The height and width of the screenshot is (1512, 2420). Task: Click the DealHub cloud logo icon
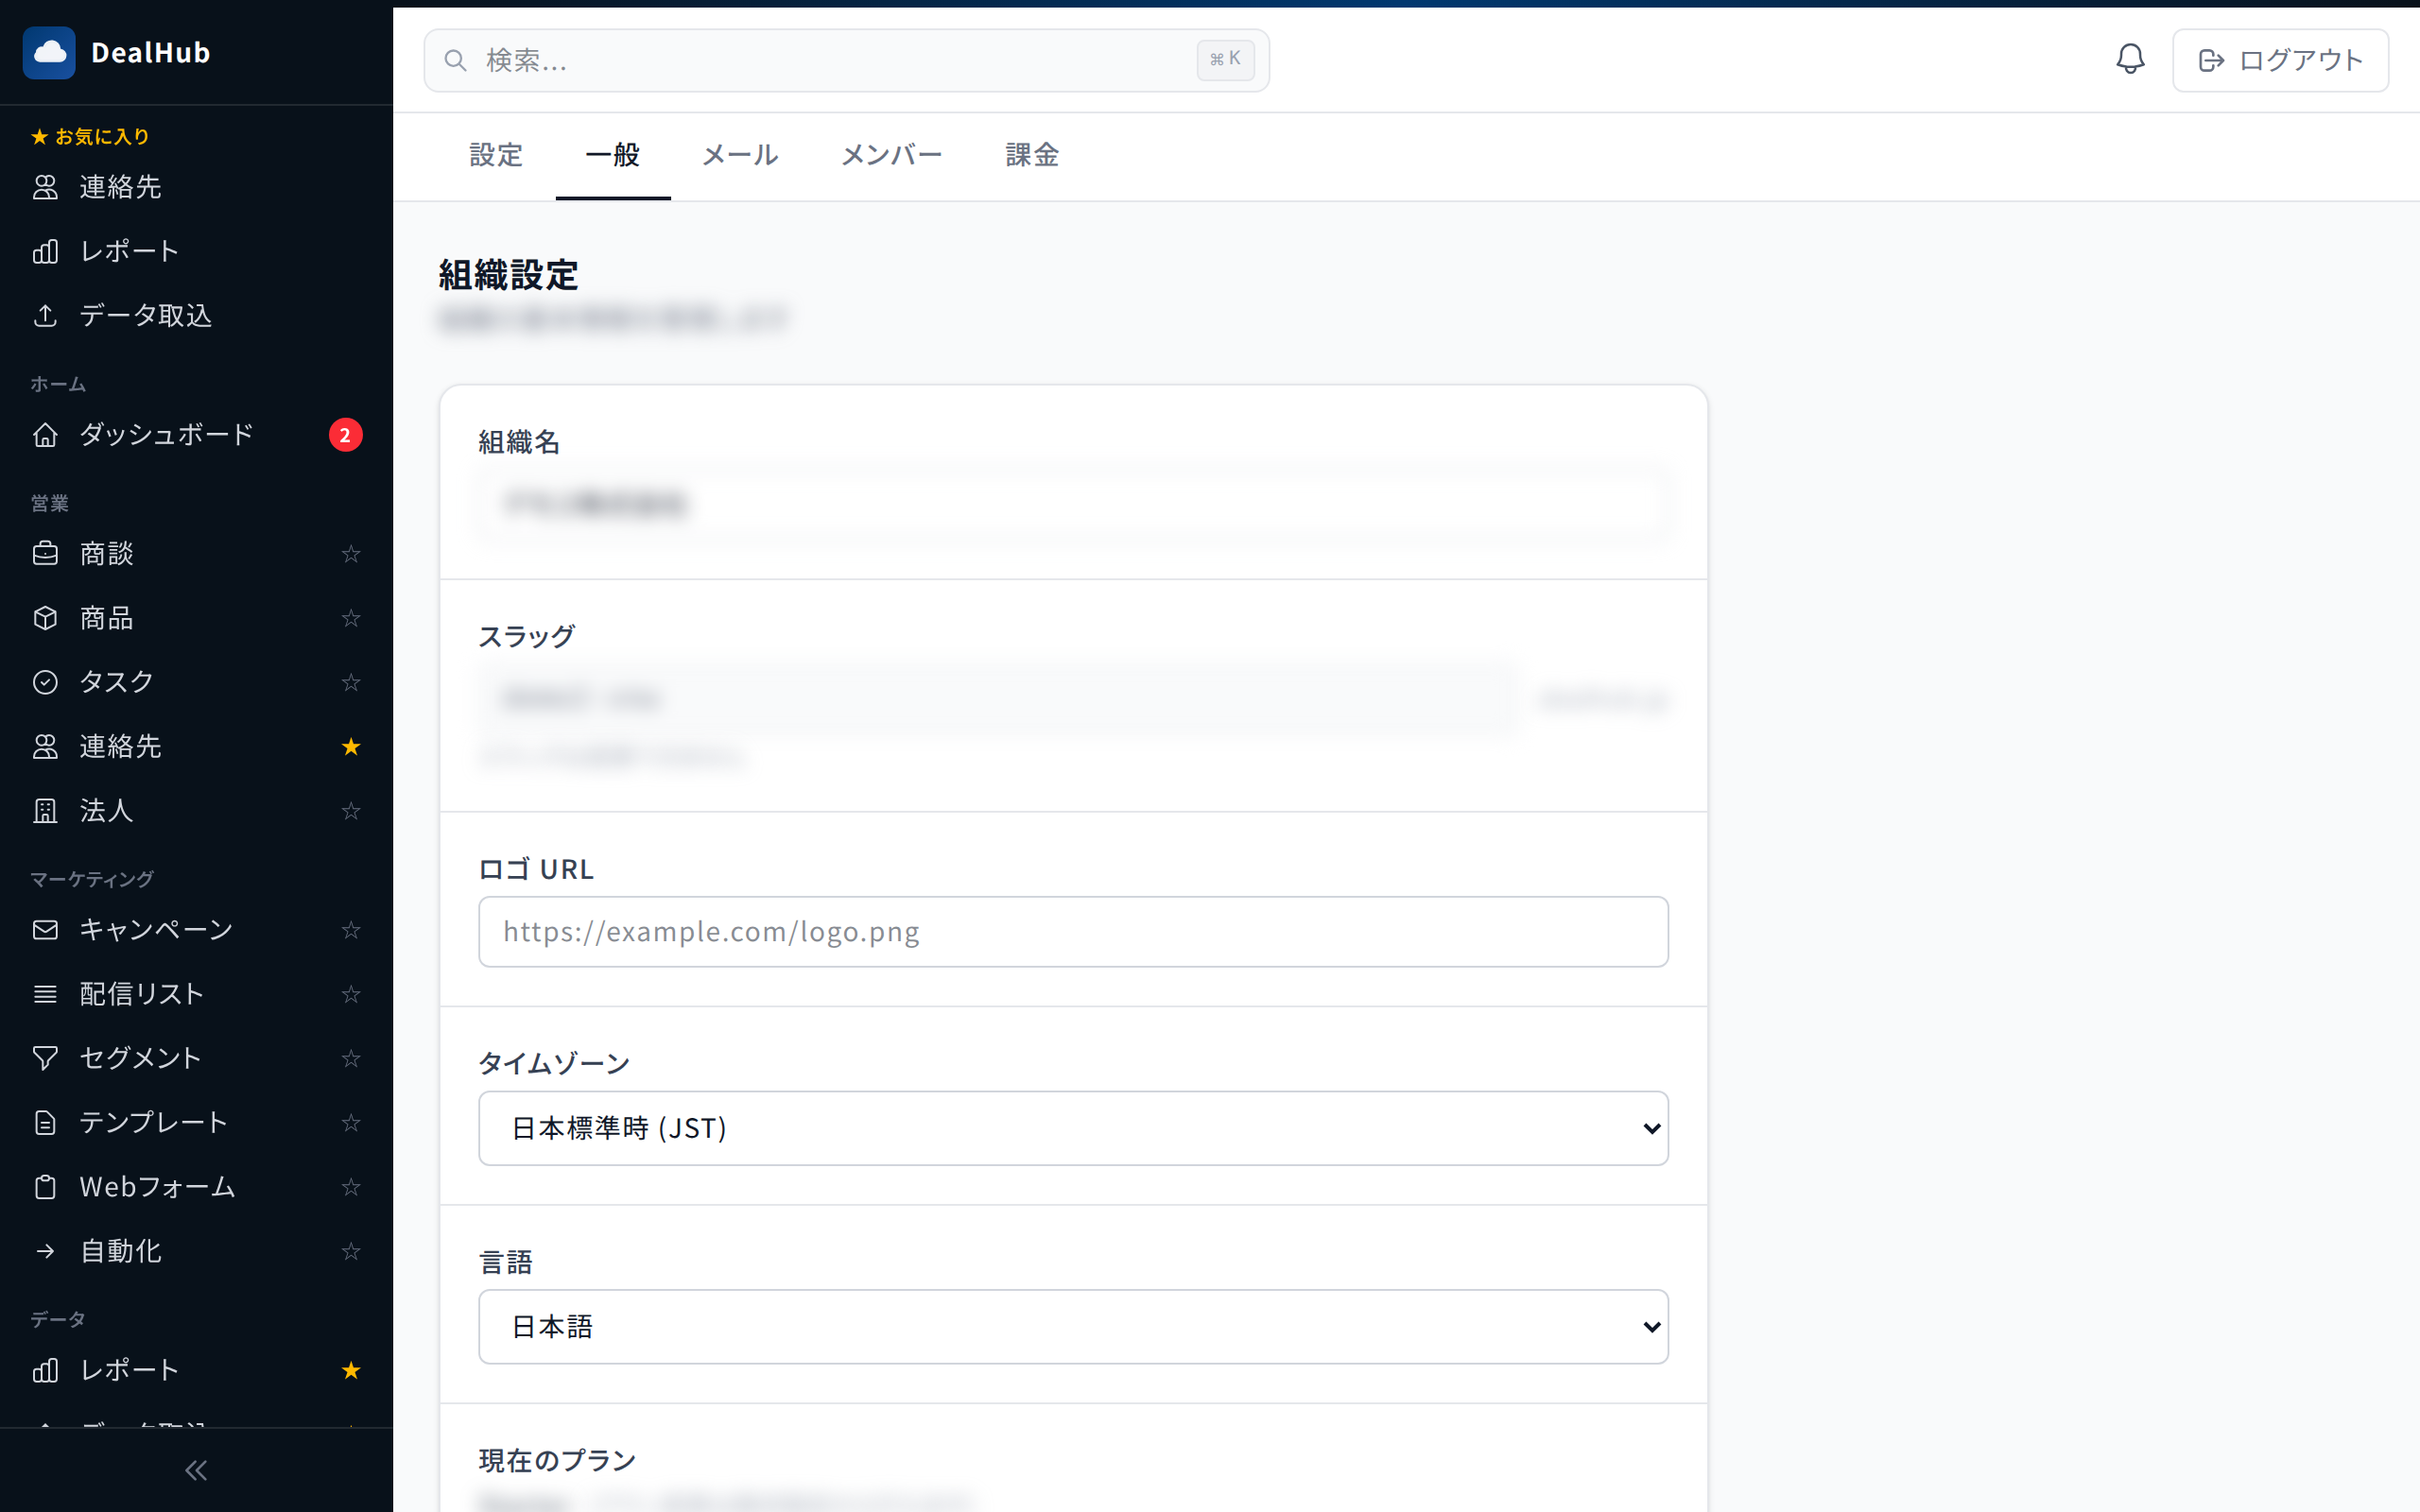(x=49, y=53)
